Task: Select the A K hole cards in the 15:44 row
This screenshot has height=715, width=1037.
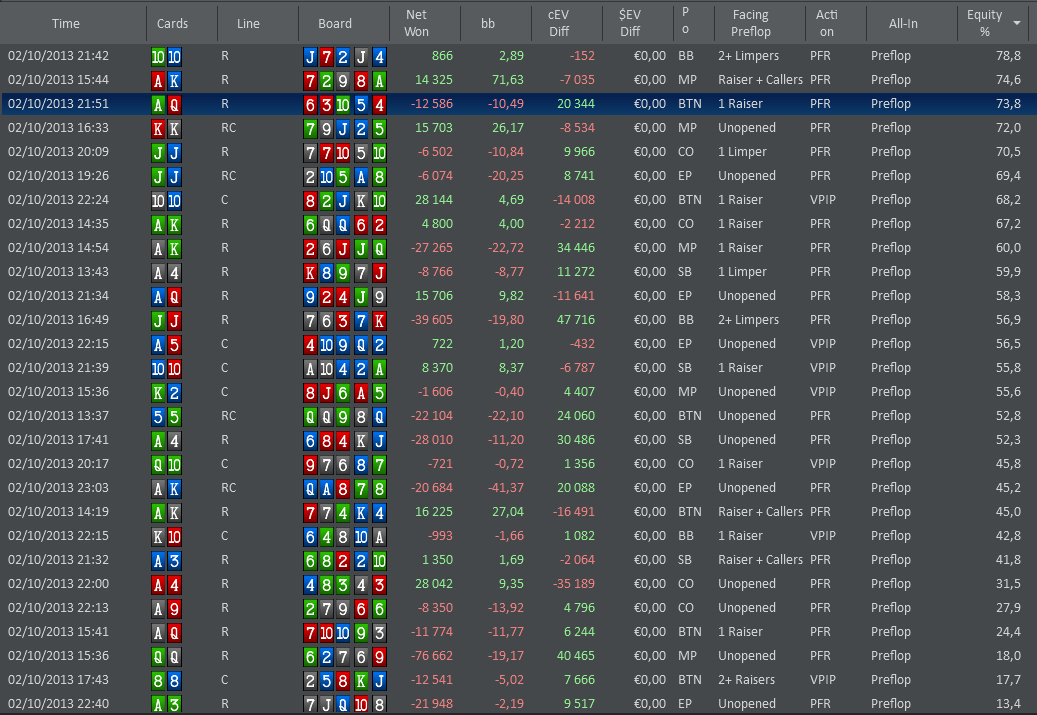Action: 166,81
